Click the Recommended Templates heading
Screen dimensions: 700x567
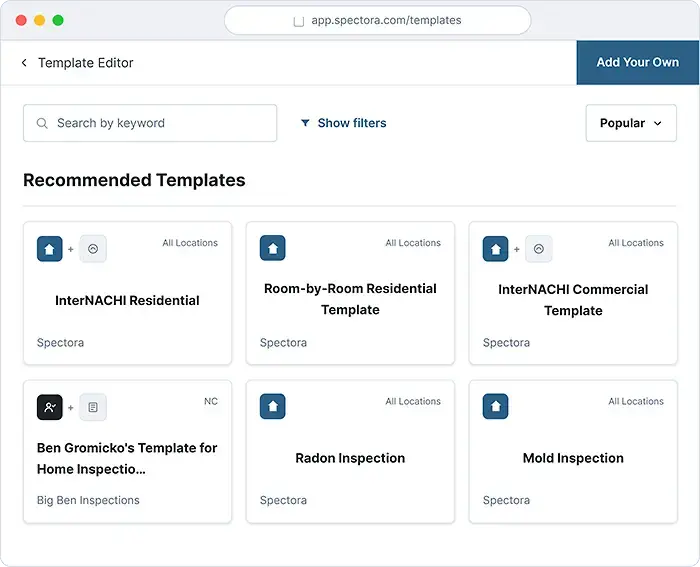point(134,180)
